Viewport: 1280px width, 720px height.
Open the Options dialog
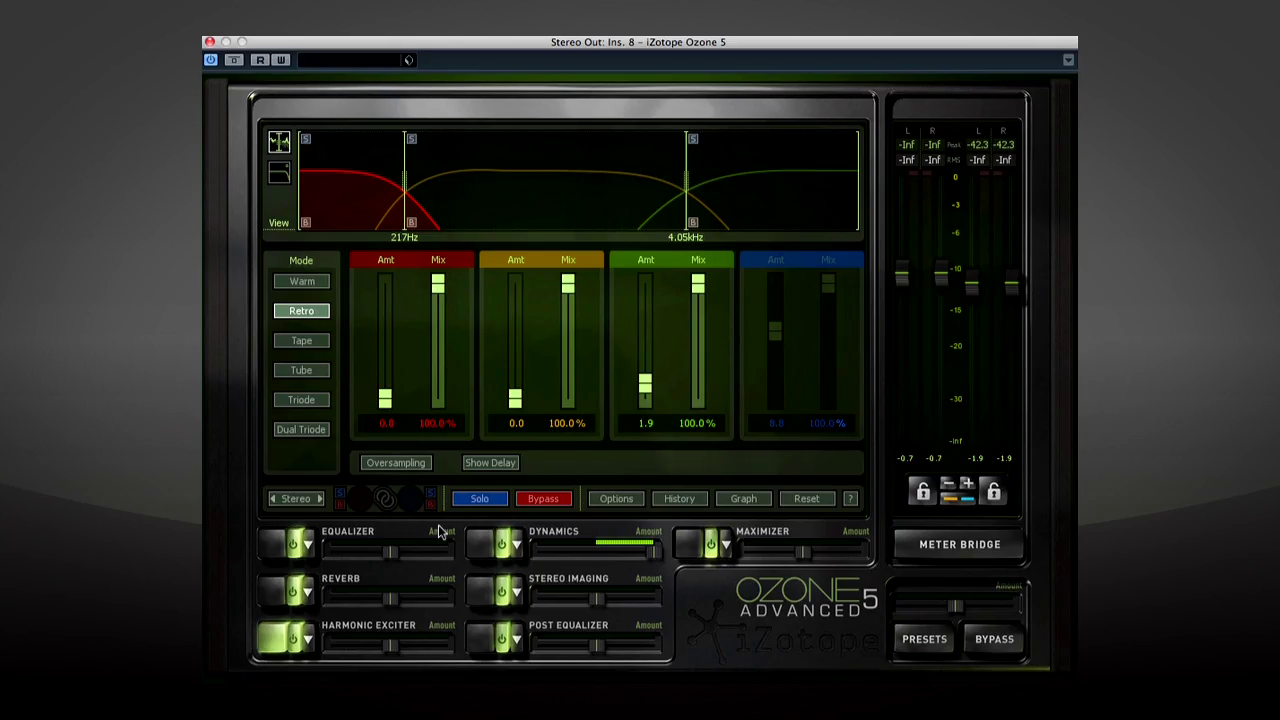[616, 499]
